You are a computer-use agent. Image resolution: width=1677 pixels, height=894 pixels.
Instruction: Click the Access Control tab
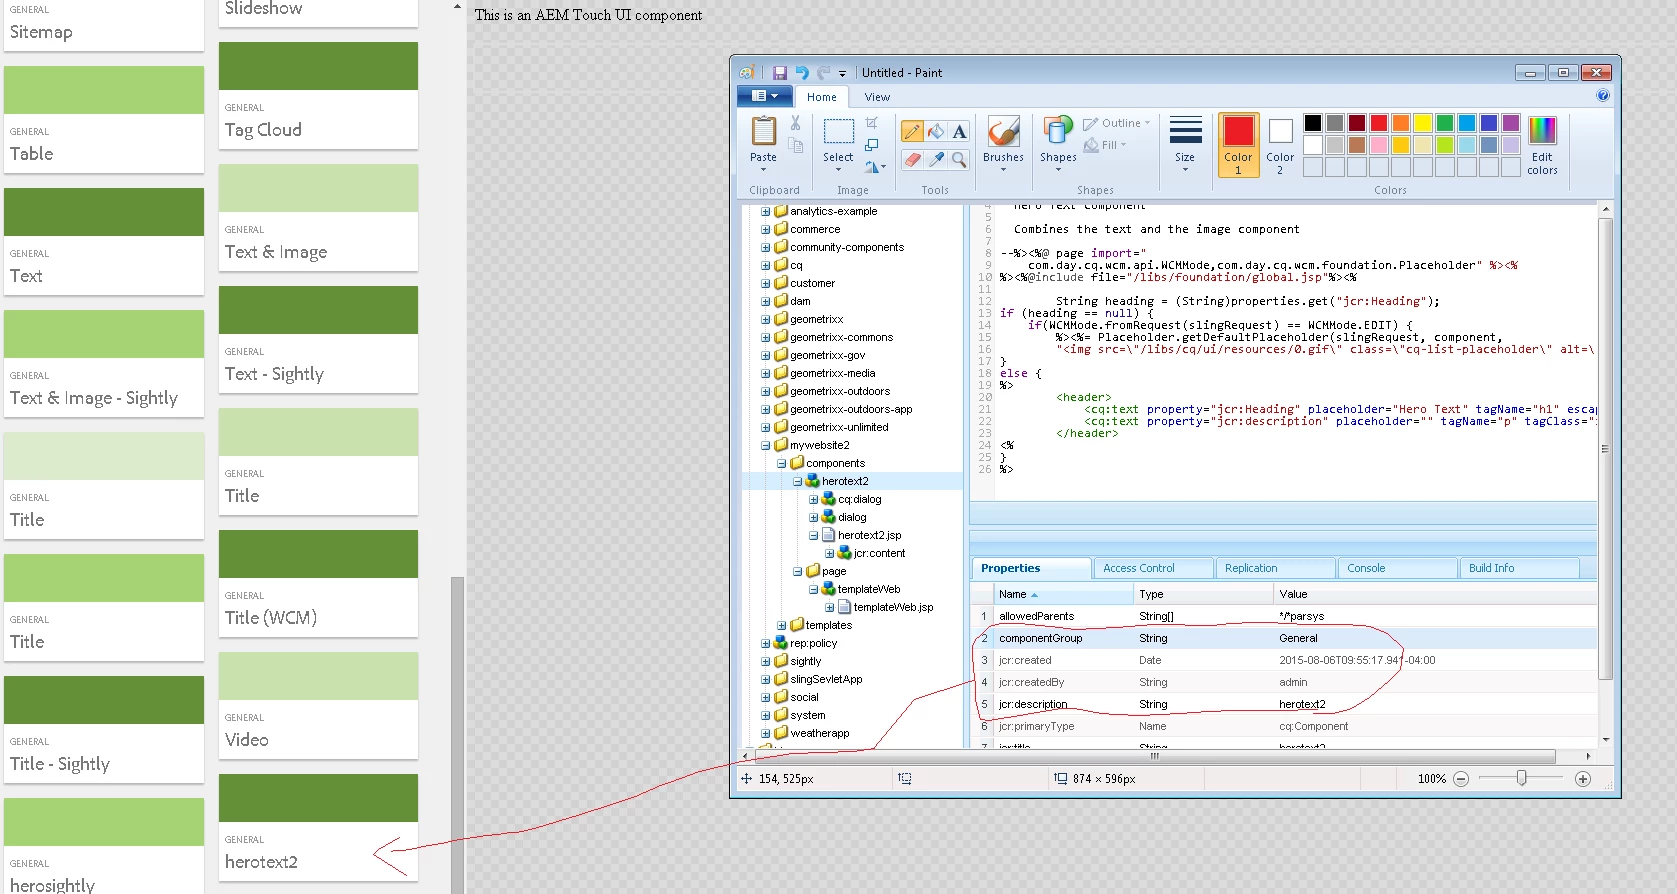1153,568
